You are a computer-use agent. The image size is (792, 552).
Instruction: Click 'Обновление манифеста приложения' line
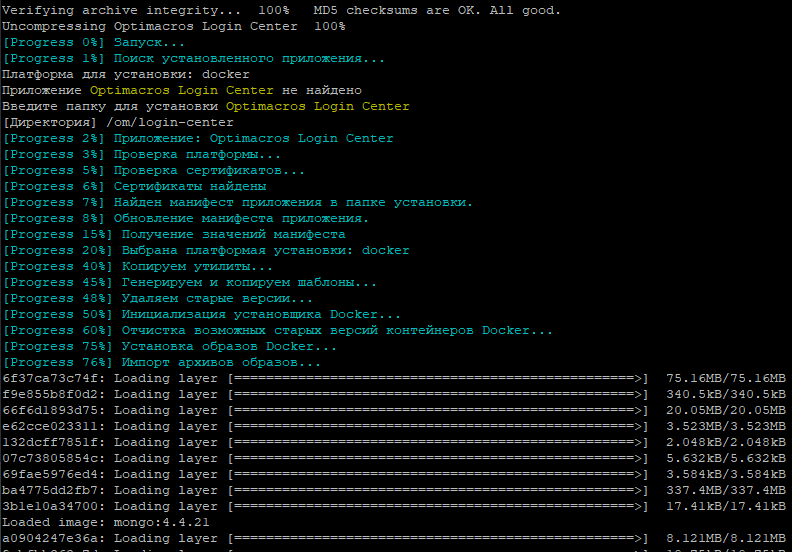(x=186, y=219)
